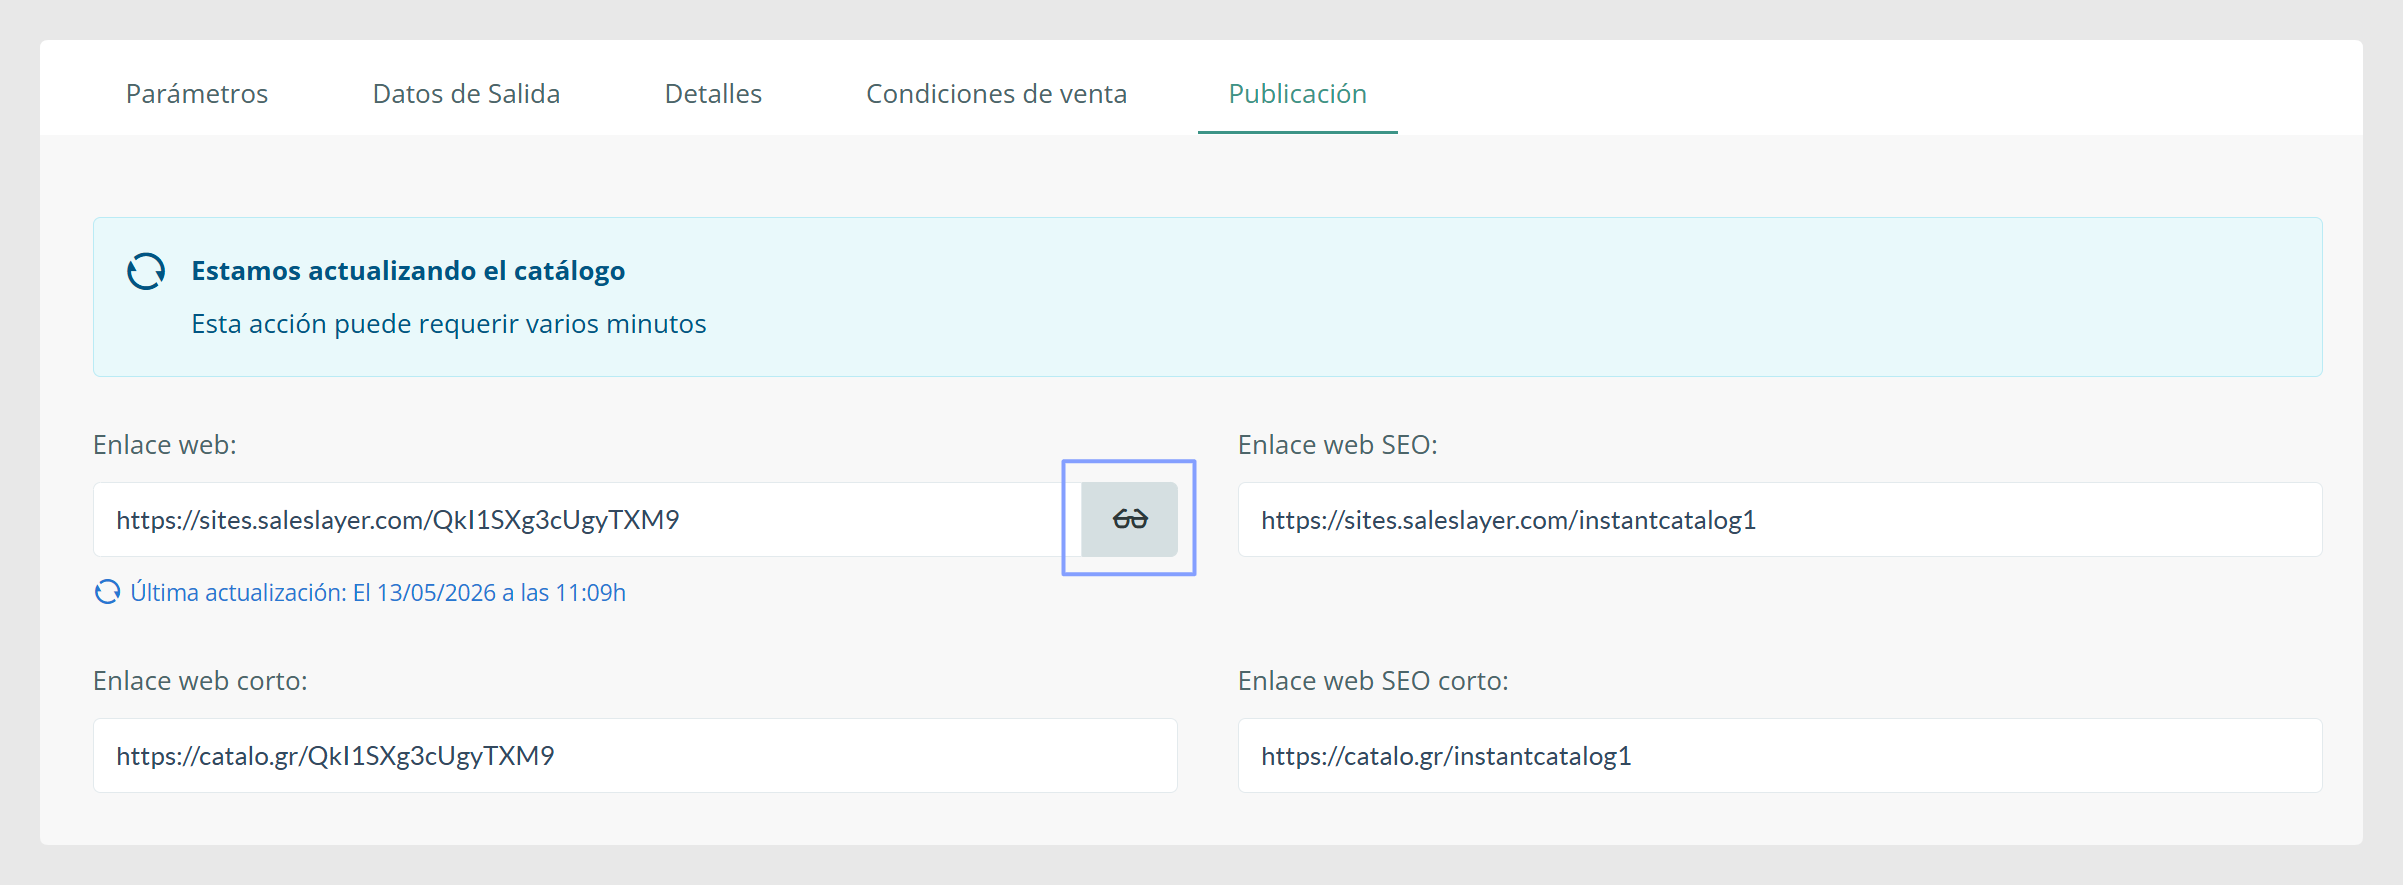Click the 'Esta acción puede requerir varios minutos' text
This screenshot has height=885, width=2403.
point(449,324)
